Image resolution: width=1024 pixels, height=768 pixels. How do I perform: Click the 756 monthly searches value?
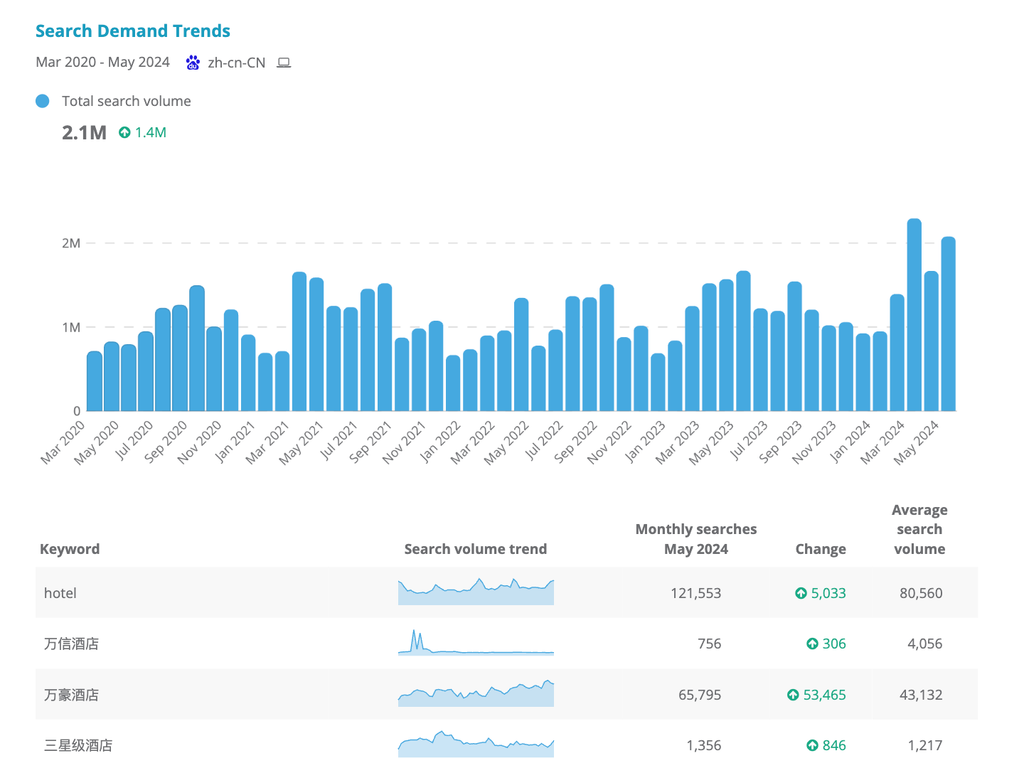pos(709,644)
